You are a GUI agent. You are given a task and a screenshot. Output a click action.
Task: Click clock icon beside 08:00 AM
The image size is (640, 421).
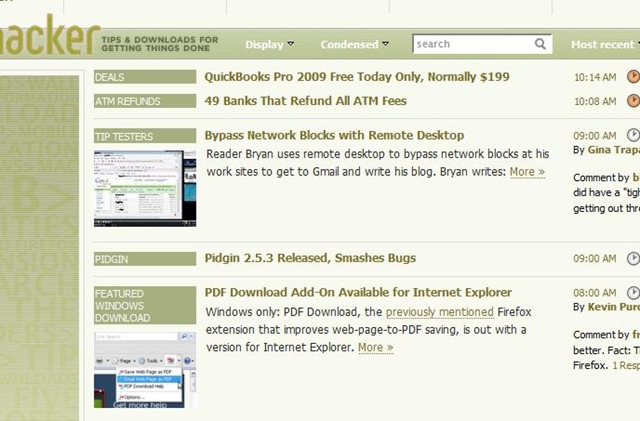(x=633, y=292)
